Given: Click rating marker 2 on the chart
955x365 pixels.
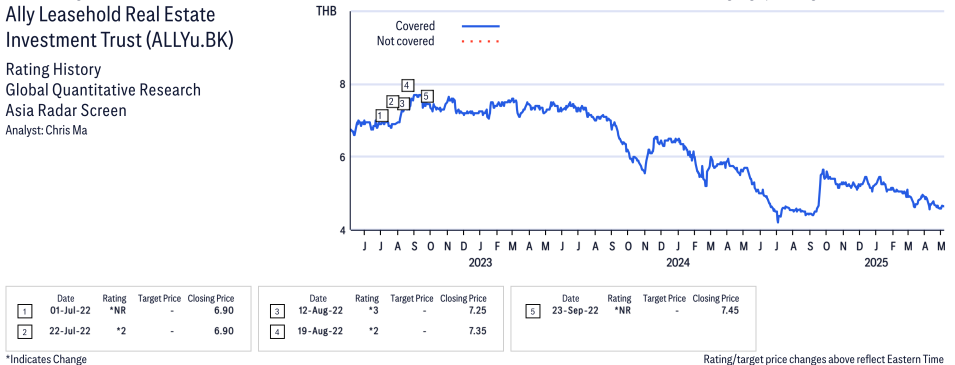Looking at the screenshot, I should click(x=392, y=101).
